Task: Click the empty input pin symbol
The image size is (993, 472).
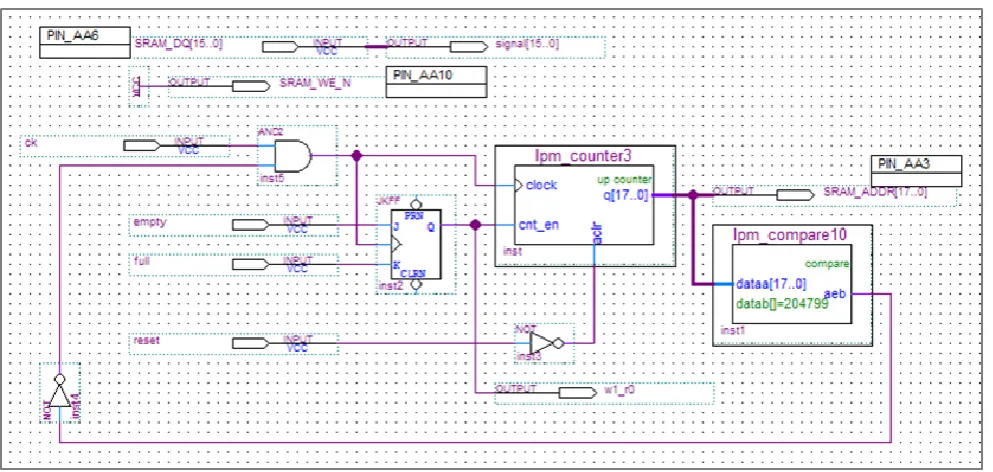Action: pos(251,225)
